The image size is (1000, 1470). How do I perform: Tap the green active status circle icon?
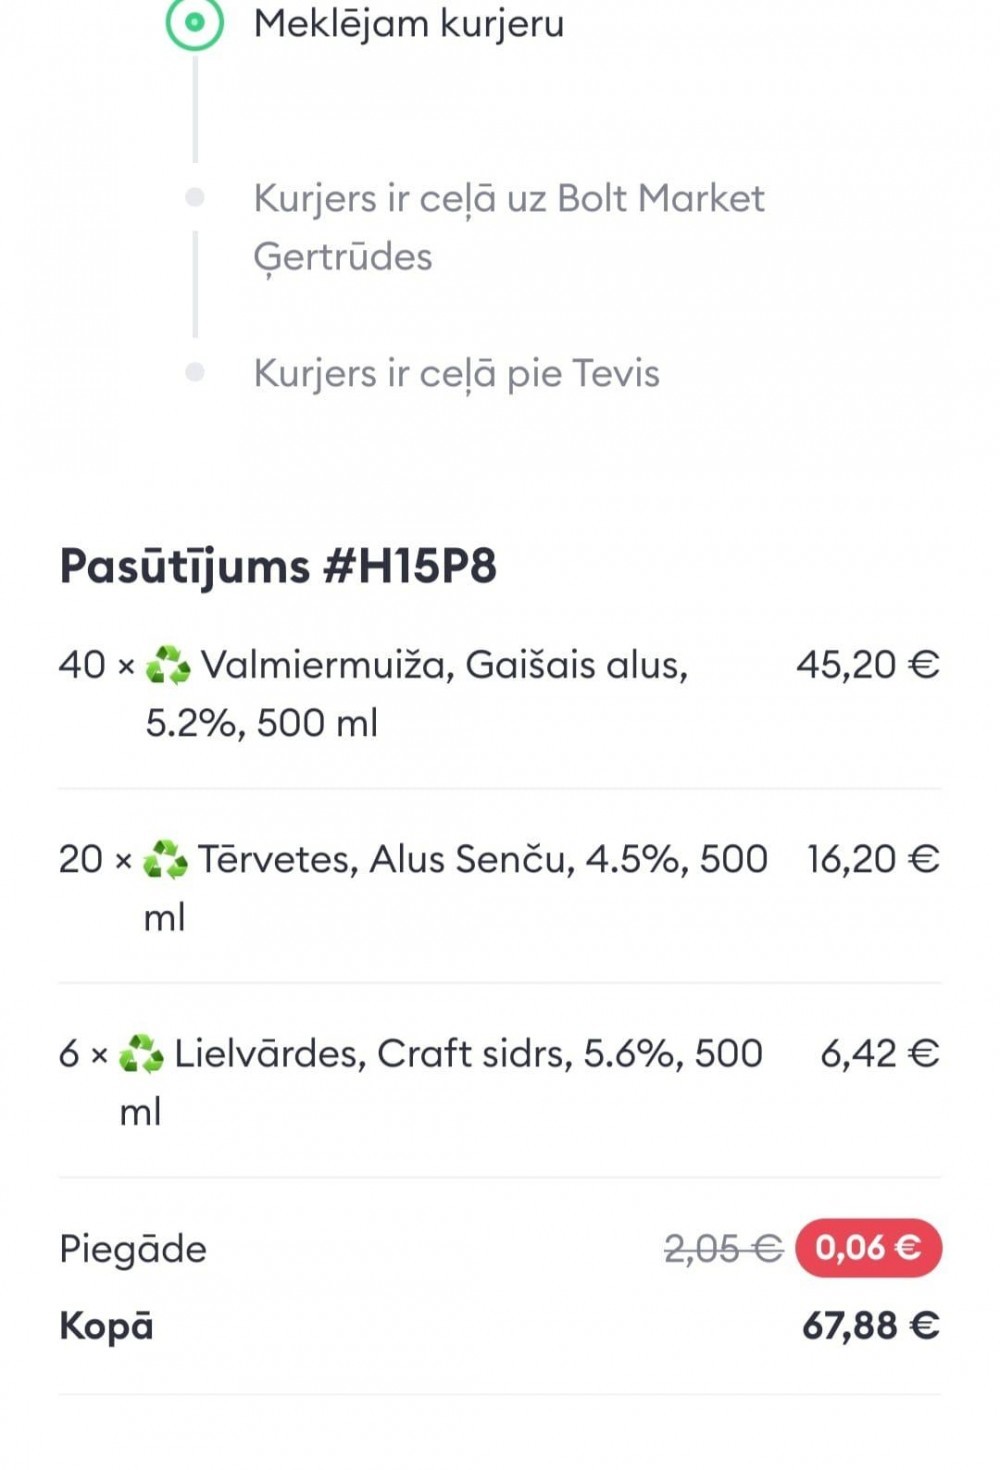tap(194, 22)
